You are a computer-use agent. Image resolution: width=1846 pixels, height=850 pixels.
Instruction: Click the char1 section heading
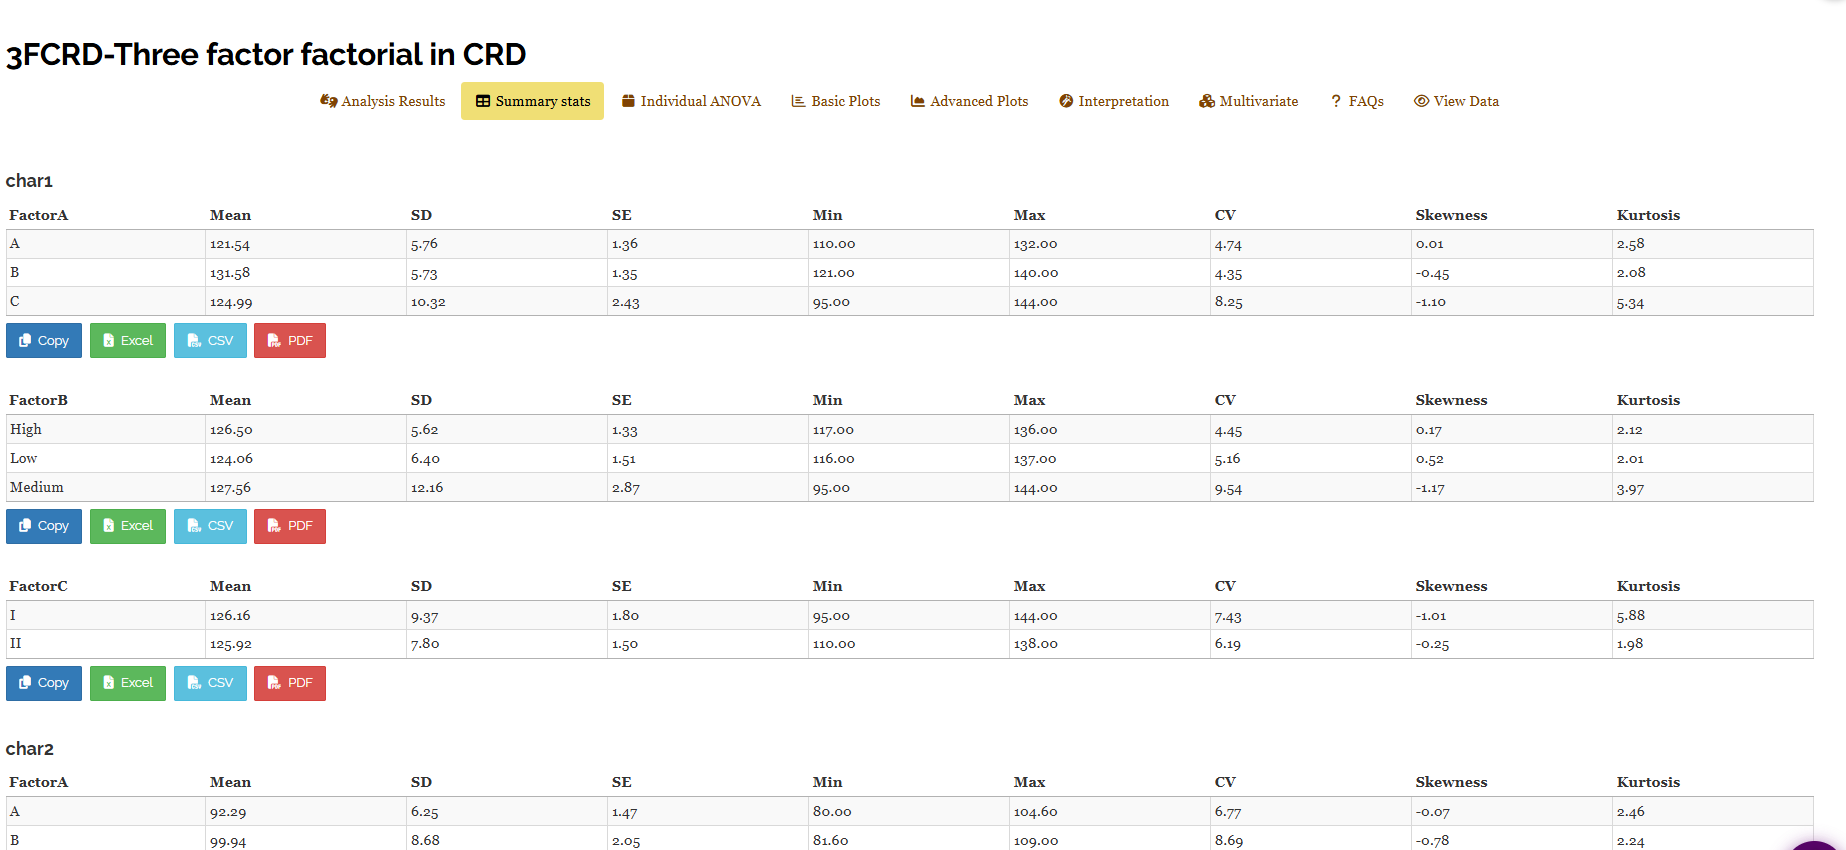(x=29, y=181)
